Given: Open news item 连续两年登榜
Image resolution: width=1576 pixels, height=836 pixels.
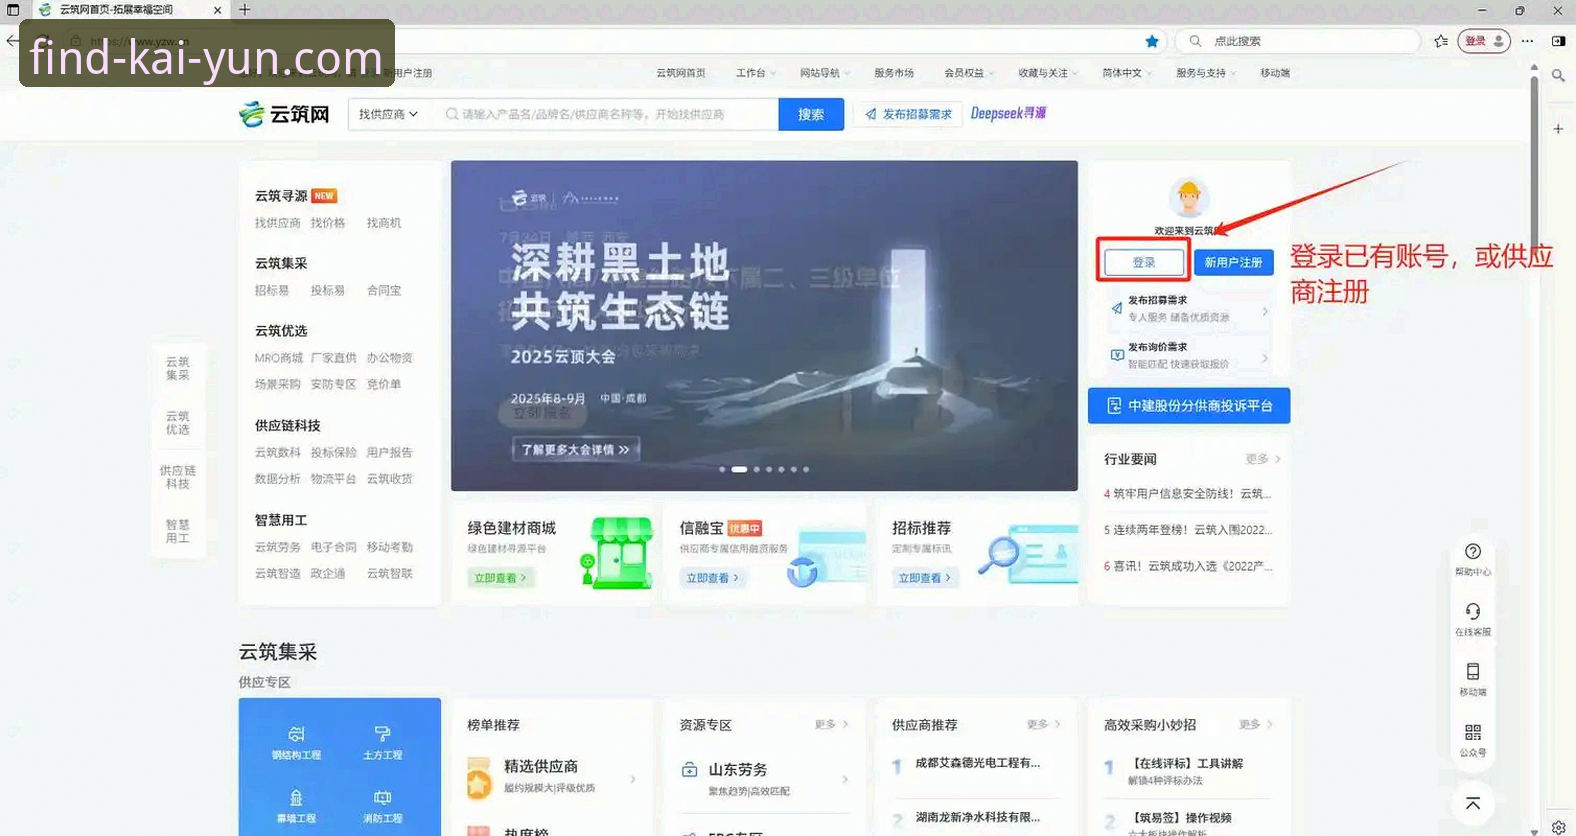Looking at the screenshot, I should click(x=1188, y=530).
